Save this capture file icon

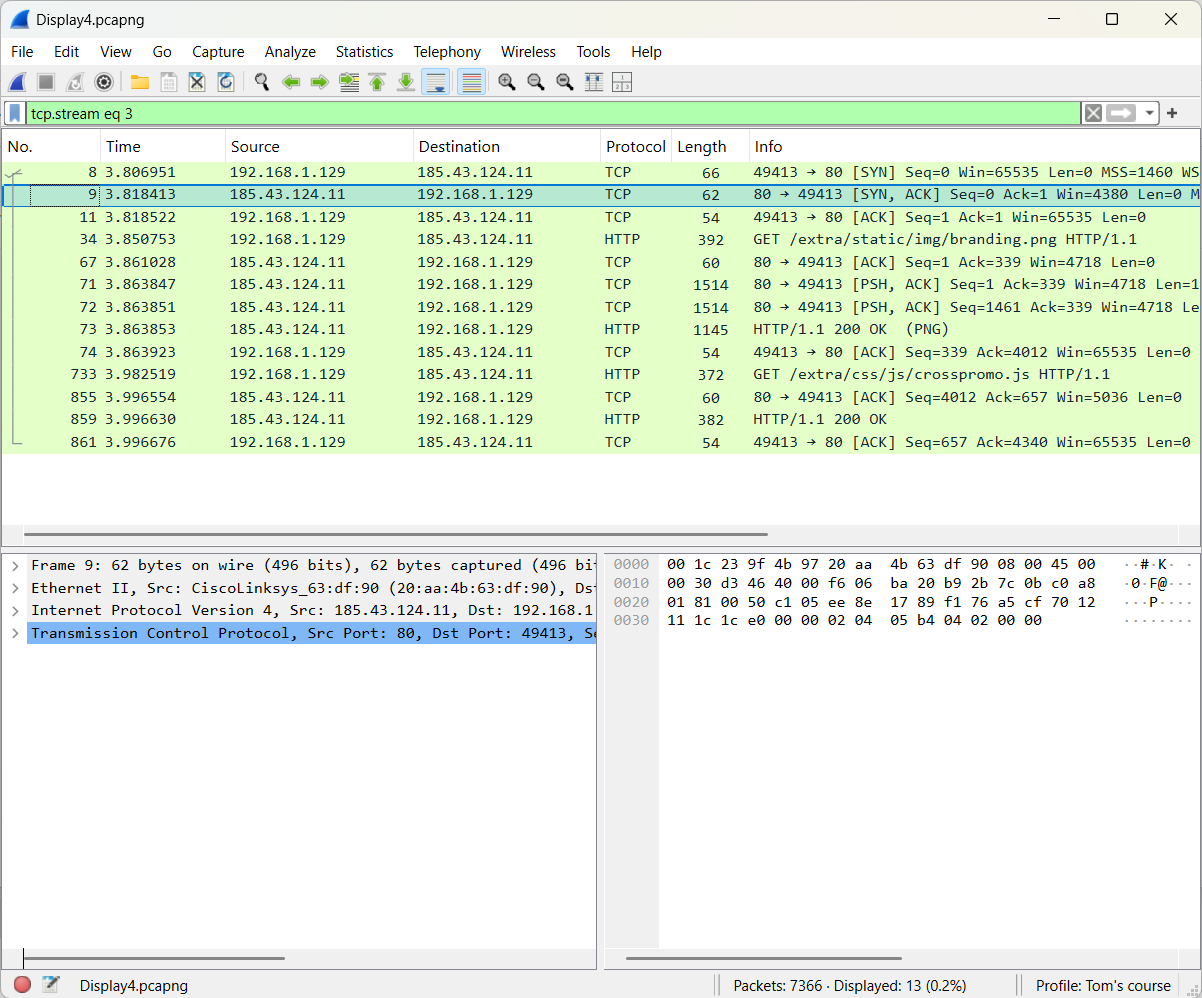coord(169,82)
